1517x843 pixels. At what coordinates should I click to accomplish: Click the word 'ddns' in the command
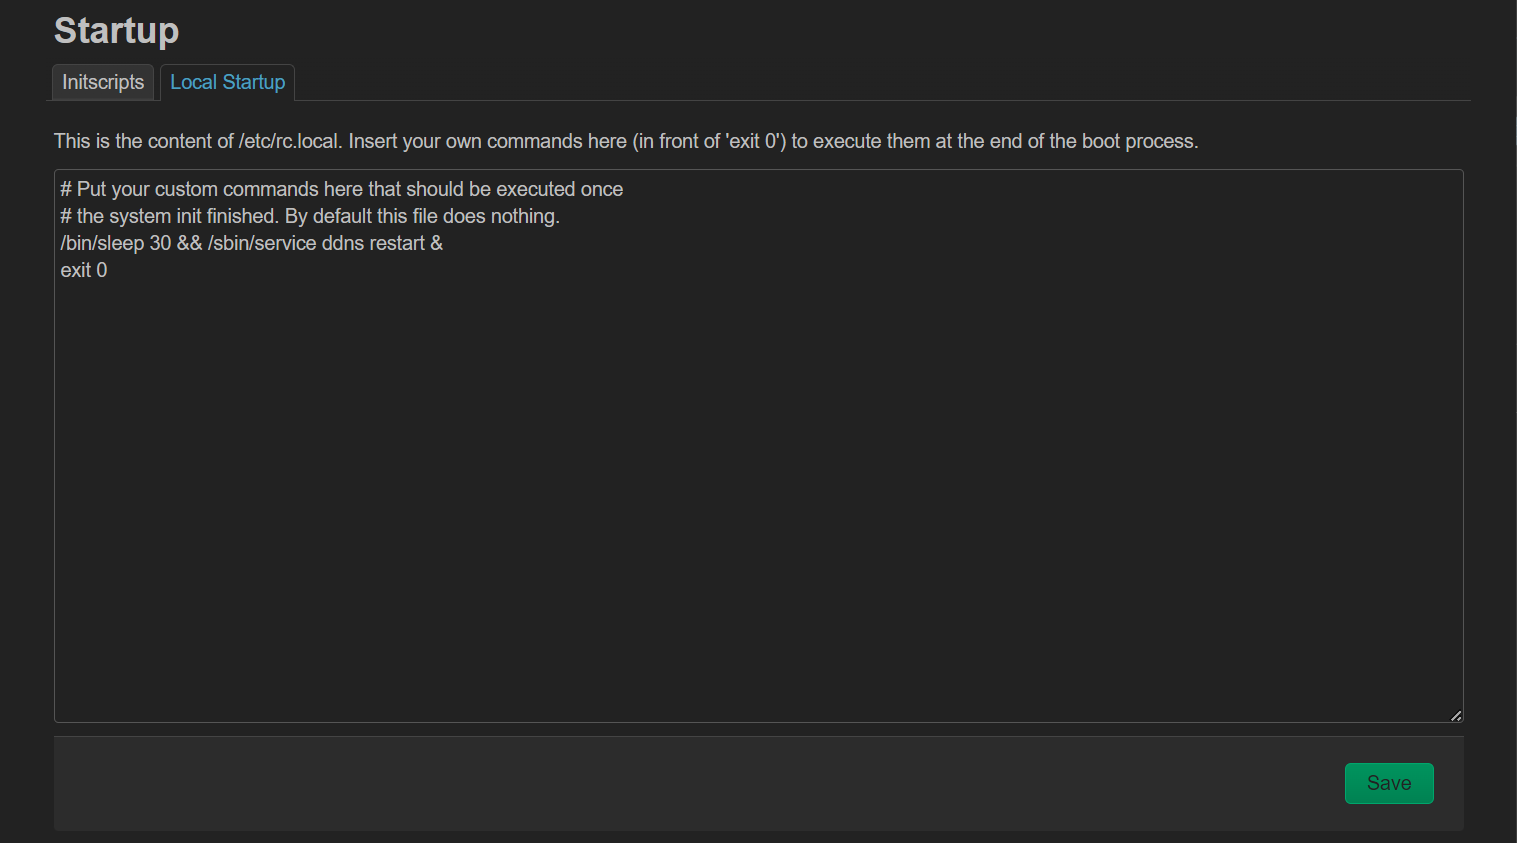[x=343, y=243]
